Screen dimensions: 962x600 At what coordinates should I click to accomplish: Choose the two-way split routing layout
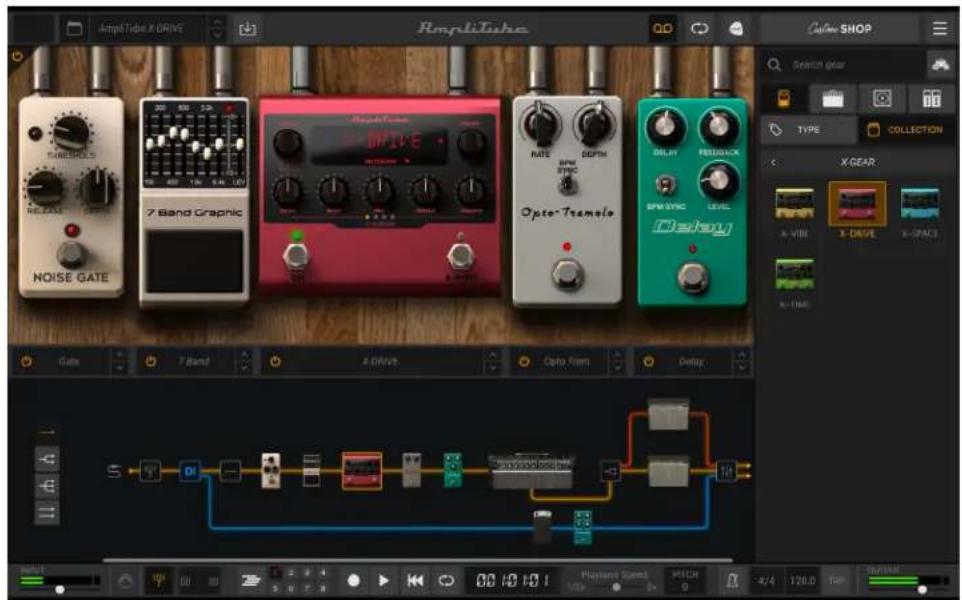click(x=47, y=459)
